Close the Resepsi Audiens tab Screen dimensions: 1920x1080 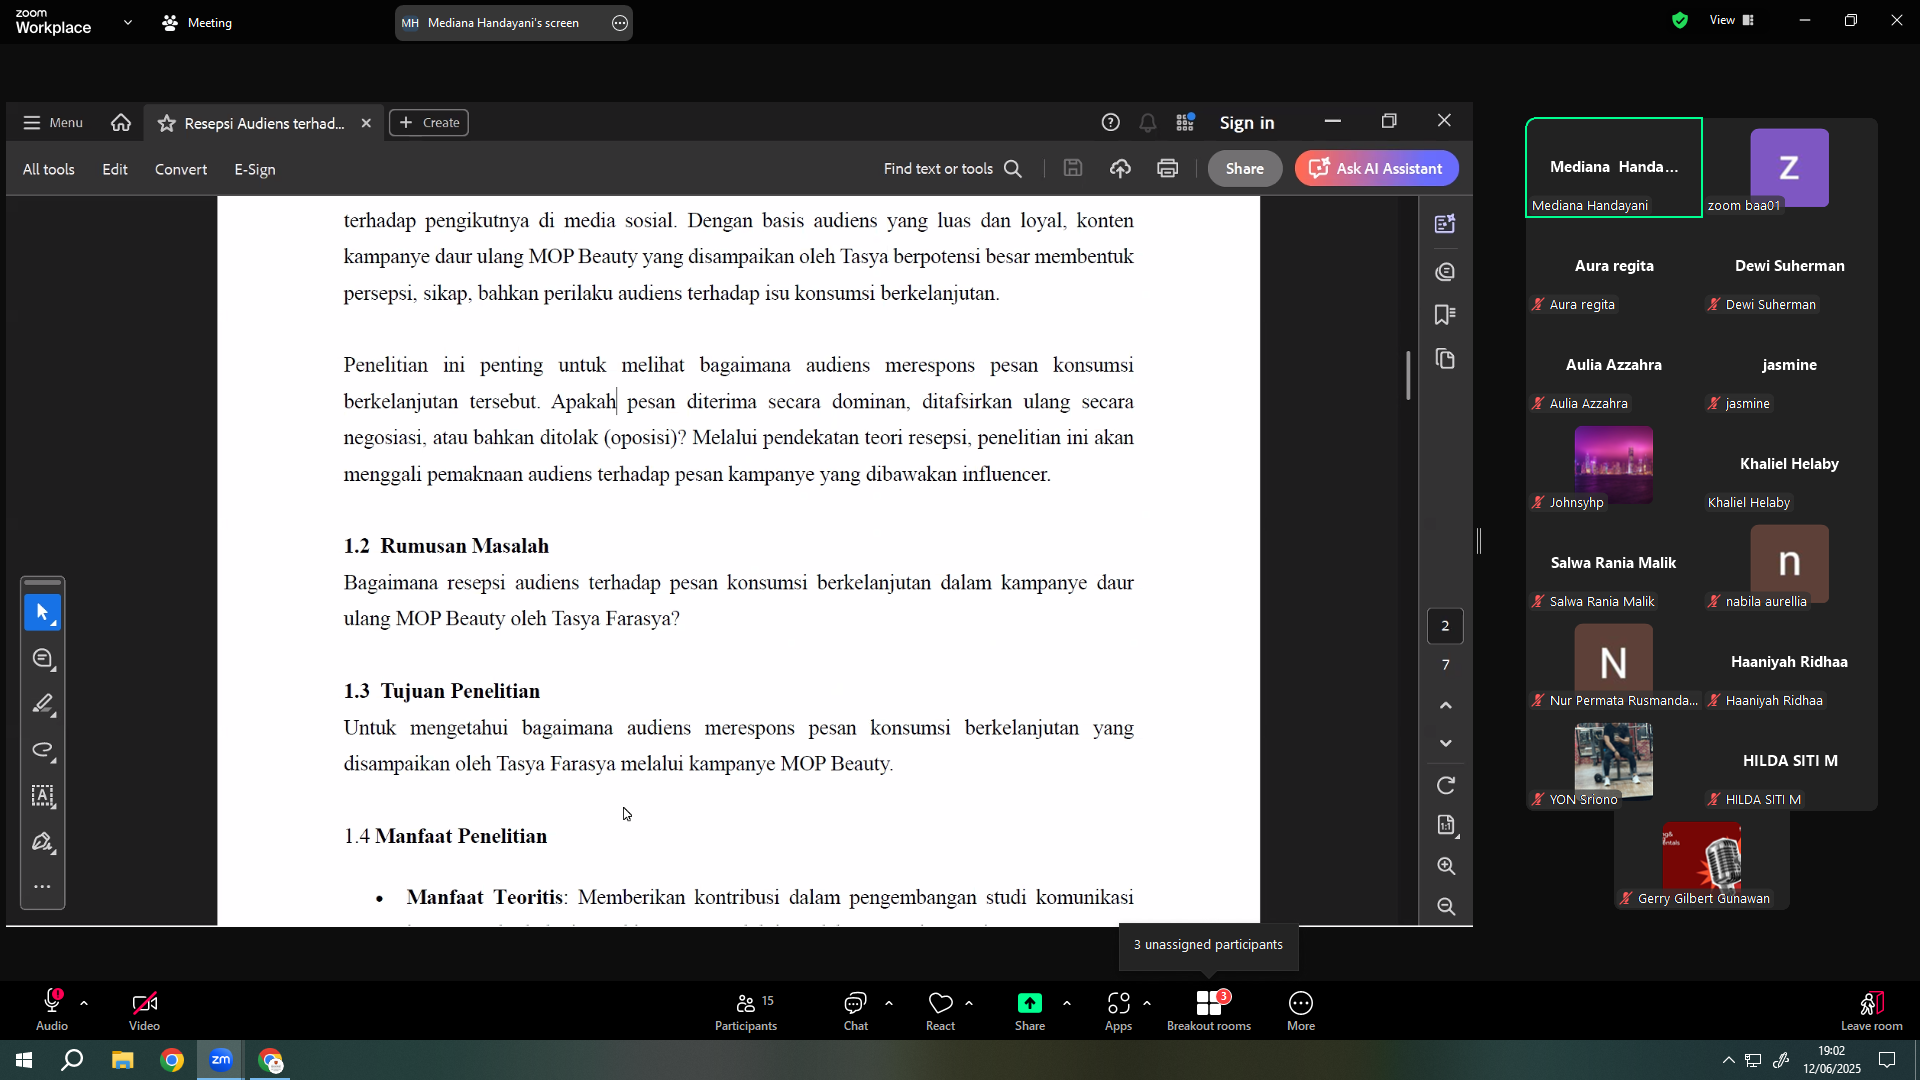click(x=366, y=123)
